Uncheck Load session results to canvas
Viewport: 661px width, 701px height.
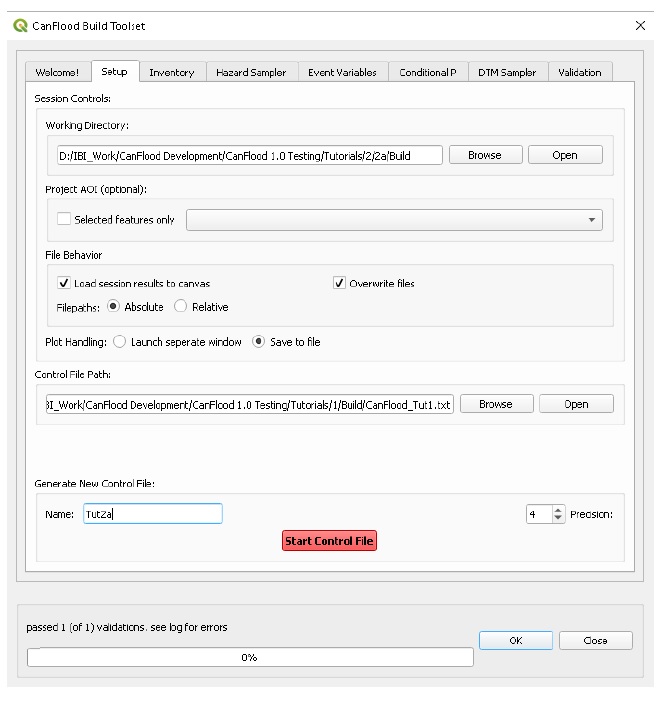[x=64, y=283]
